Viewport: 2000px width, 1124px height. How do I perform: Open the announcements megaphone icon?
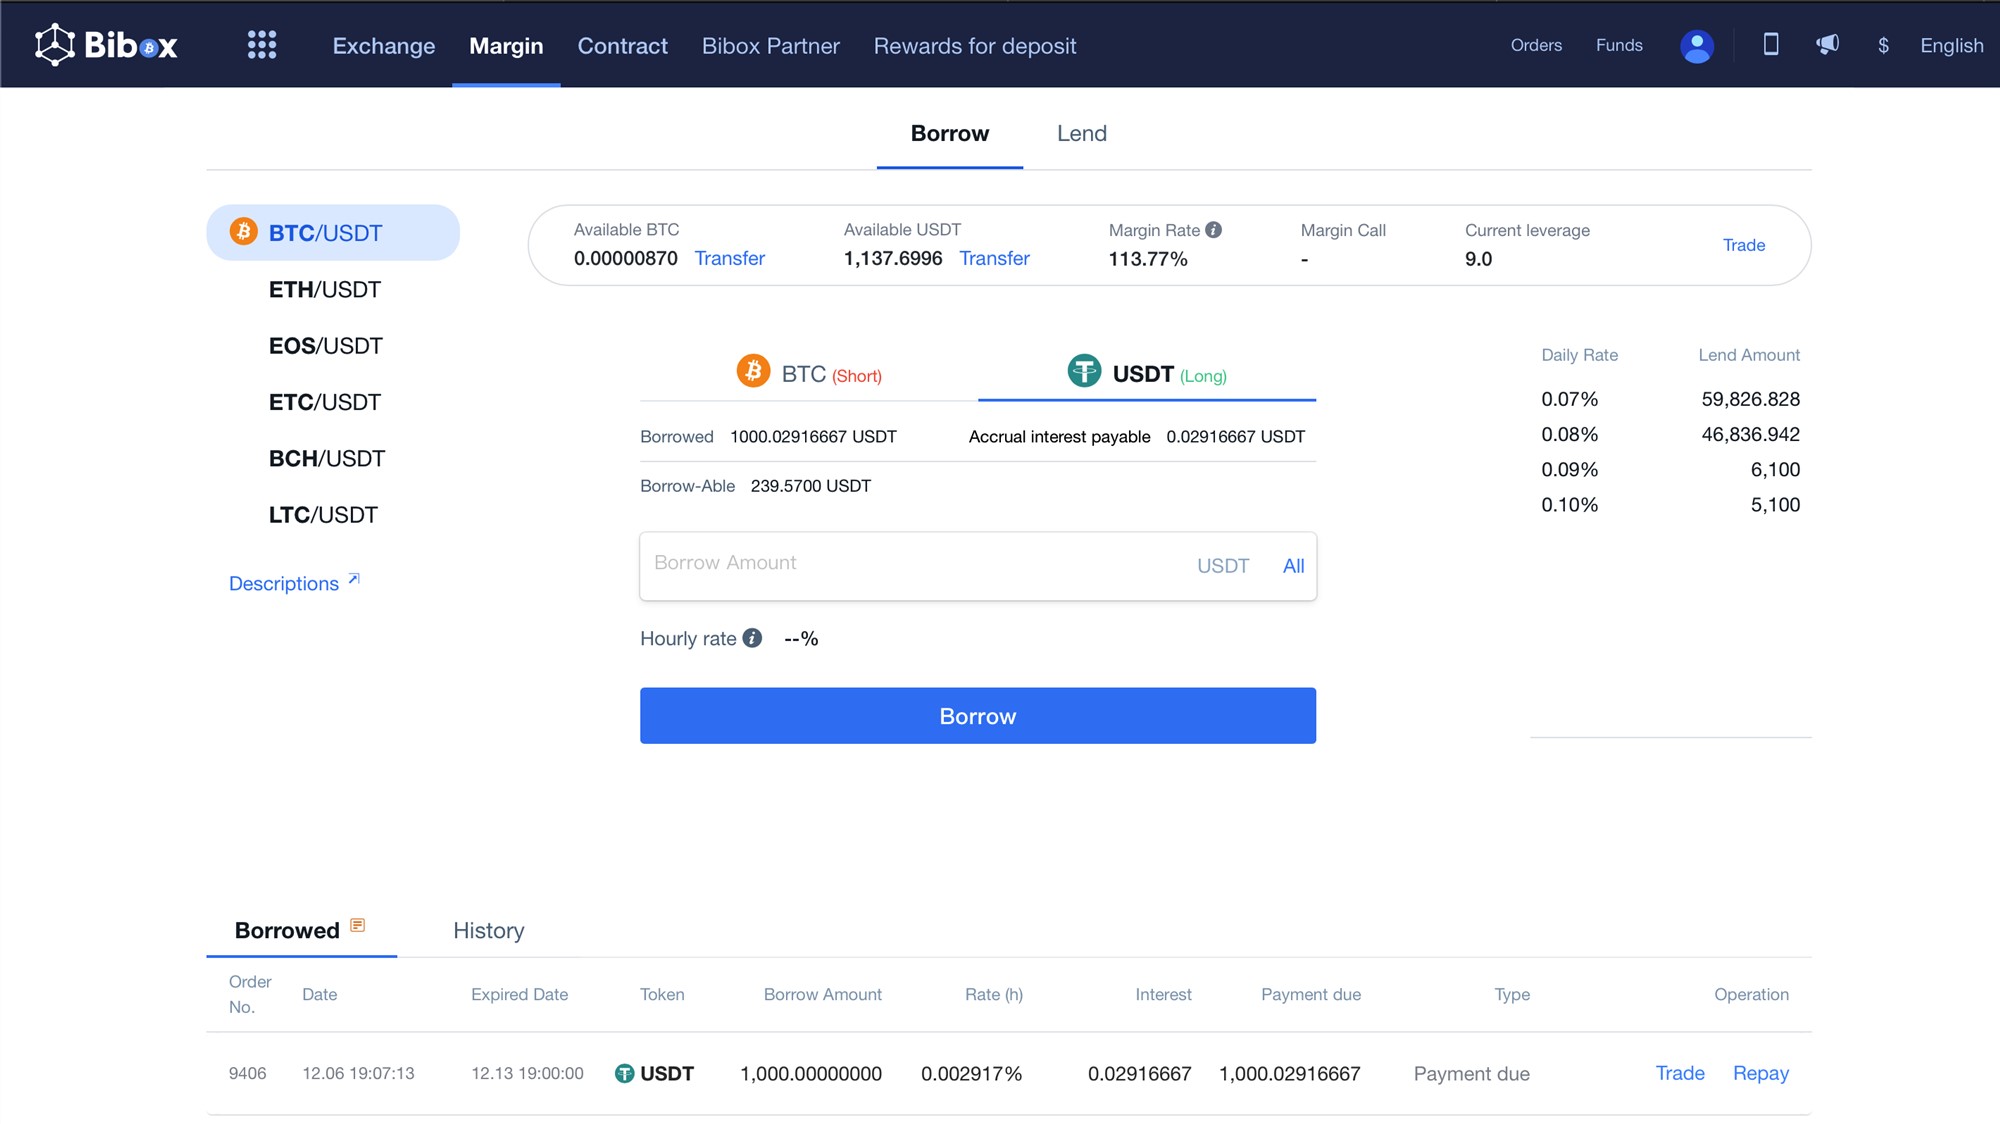(1827, 44)
